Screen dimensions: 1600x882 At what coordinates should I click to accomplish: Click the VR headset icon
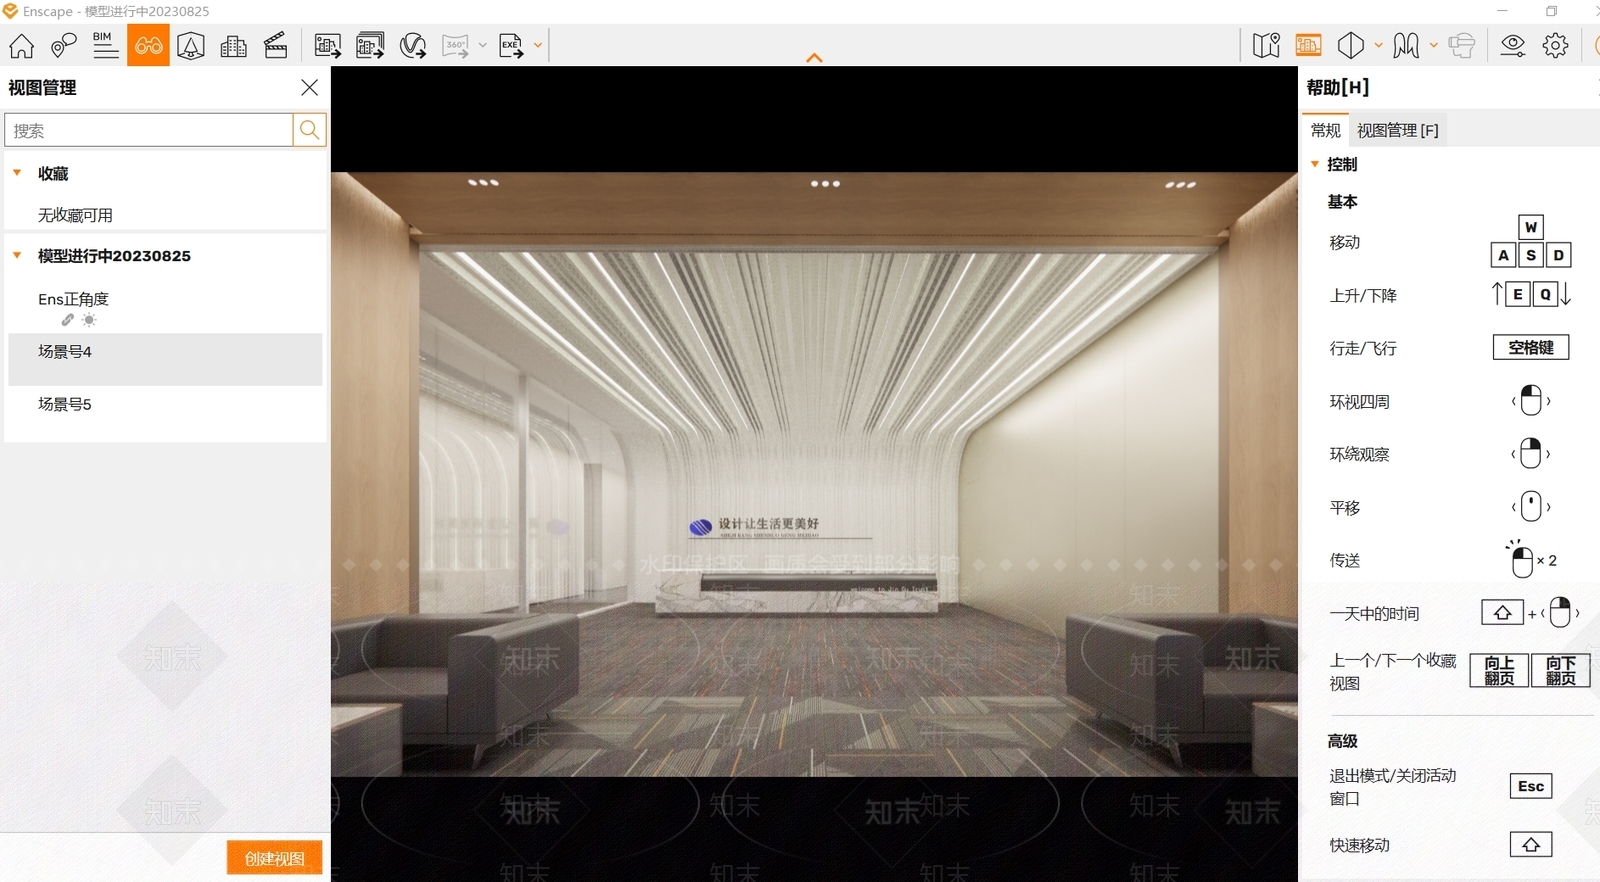tap(1462, 46)
